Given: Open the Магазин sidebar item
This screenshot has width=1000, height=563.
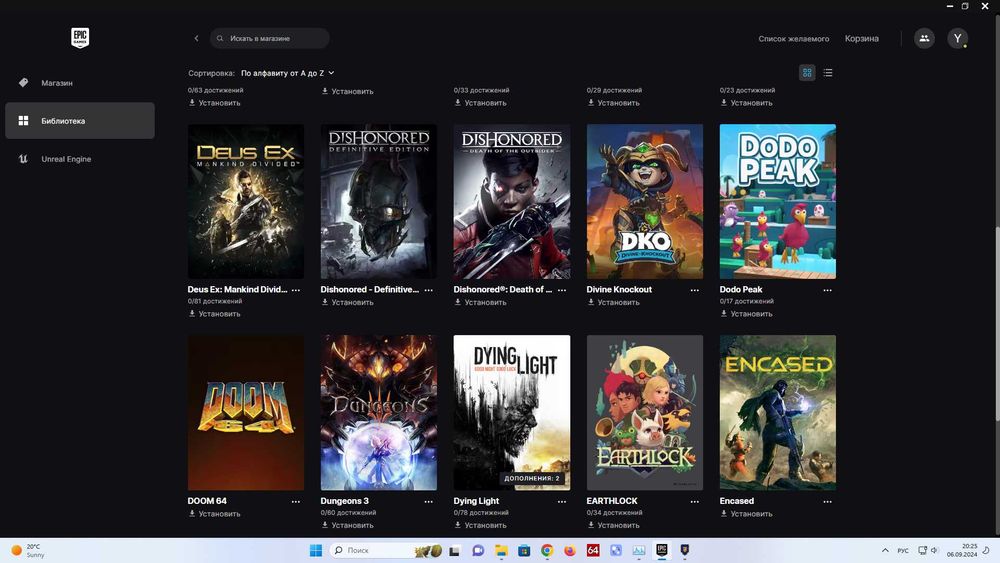Looking at the screenshot, I should [80, 83].
